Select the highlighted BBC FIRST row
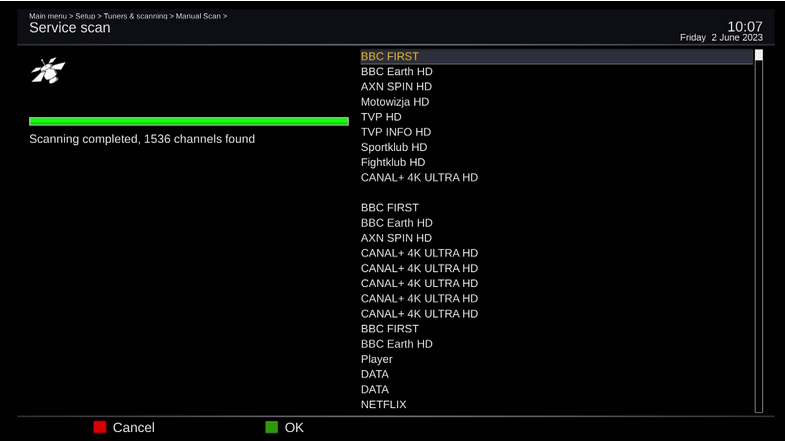The height and width of the screenshot is (441, 785). click(x=556, y=57)
